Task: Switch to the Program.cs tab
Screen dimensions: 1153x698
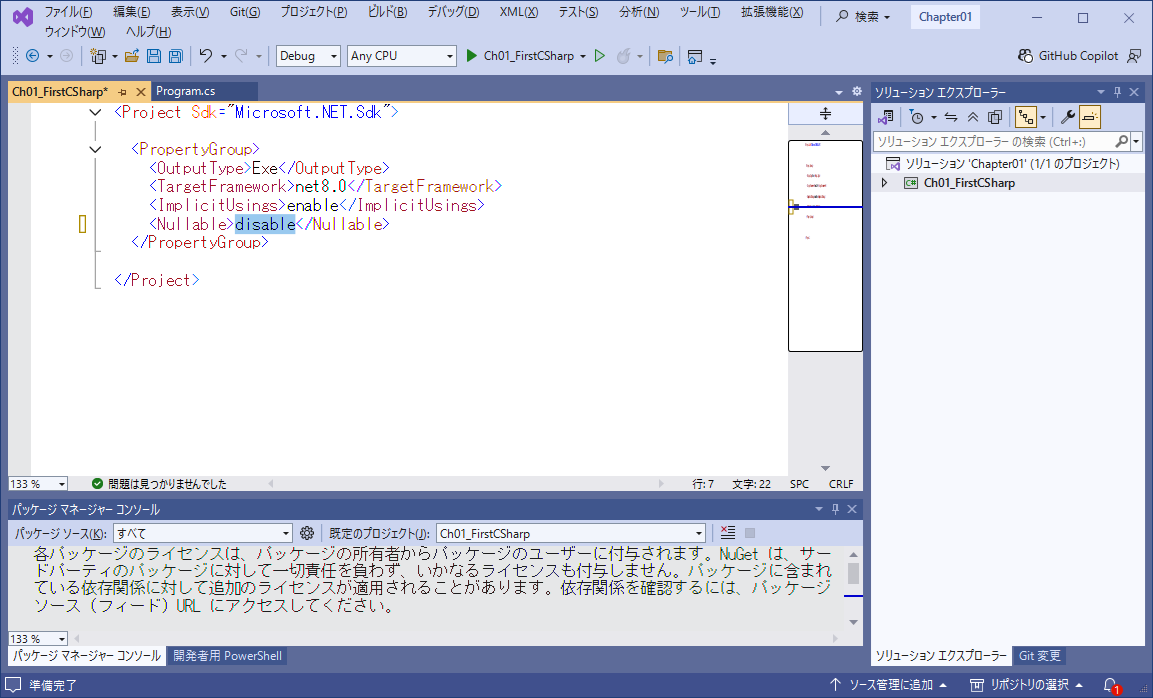Action: tap(185, 91)
